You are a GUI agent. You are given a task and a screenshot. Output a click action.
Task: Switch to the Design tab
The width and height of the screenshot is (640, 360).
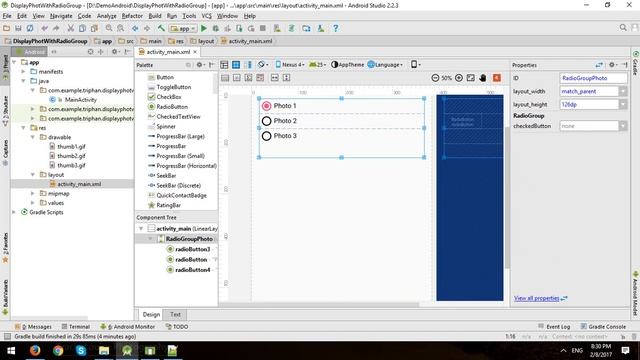[x=151, y=314]
